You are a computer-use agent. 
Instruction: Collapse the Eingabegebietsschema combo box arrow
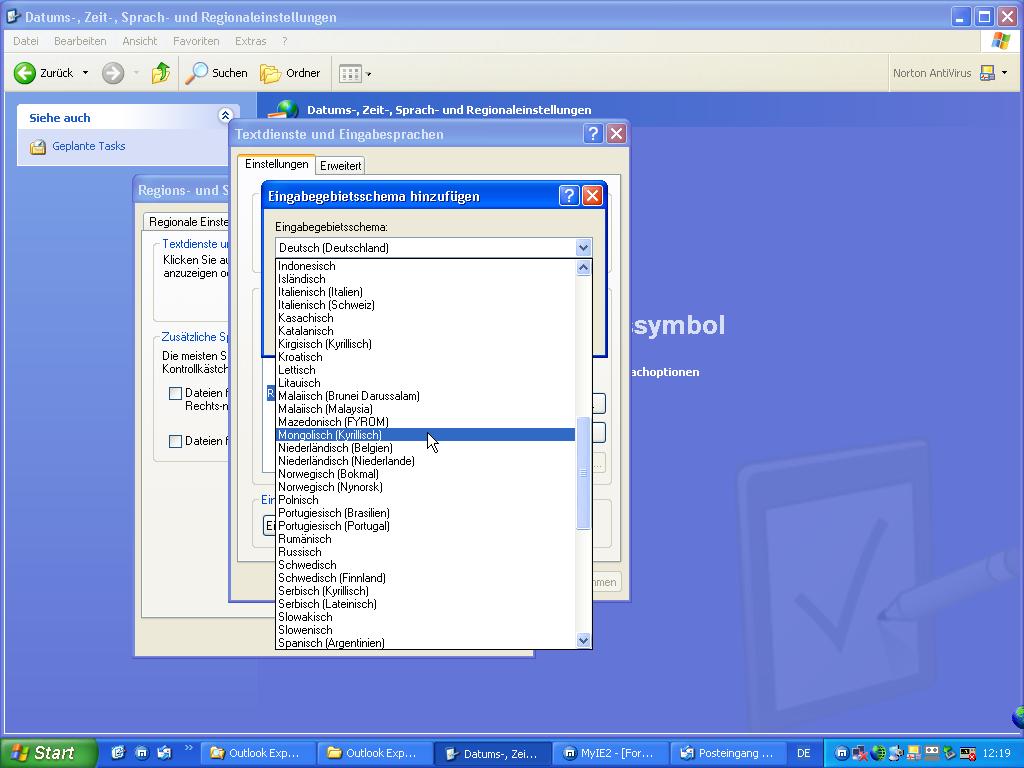tap(583, 248)
